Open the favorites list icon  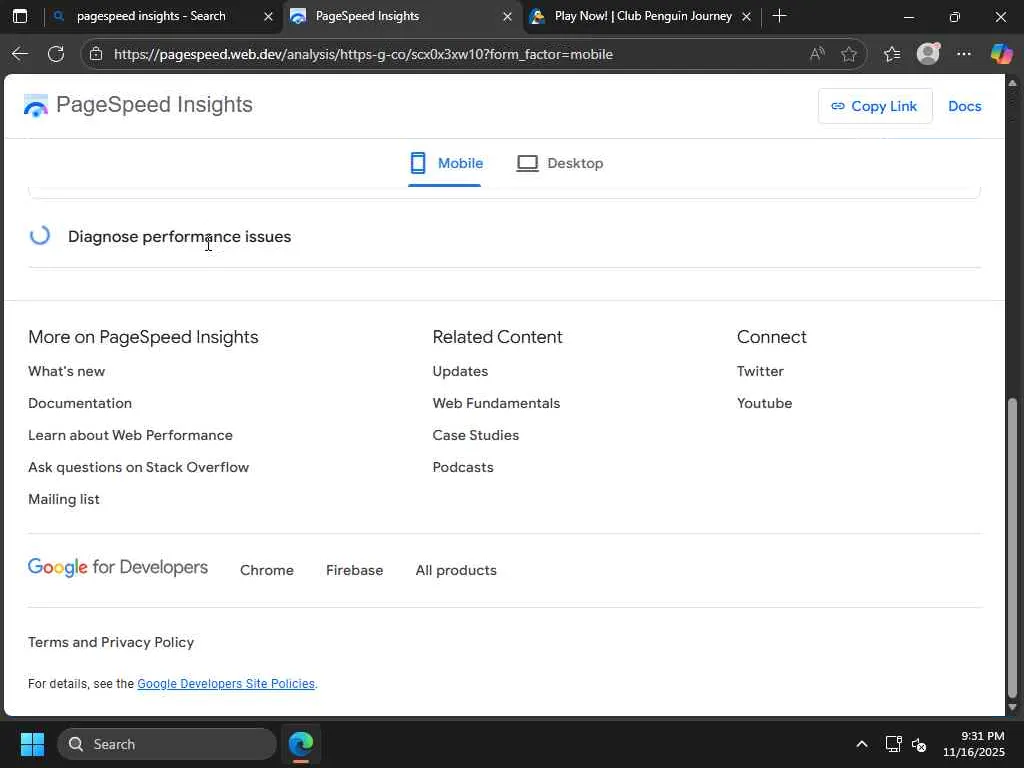click(892, 54)
